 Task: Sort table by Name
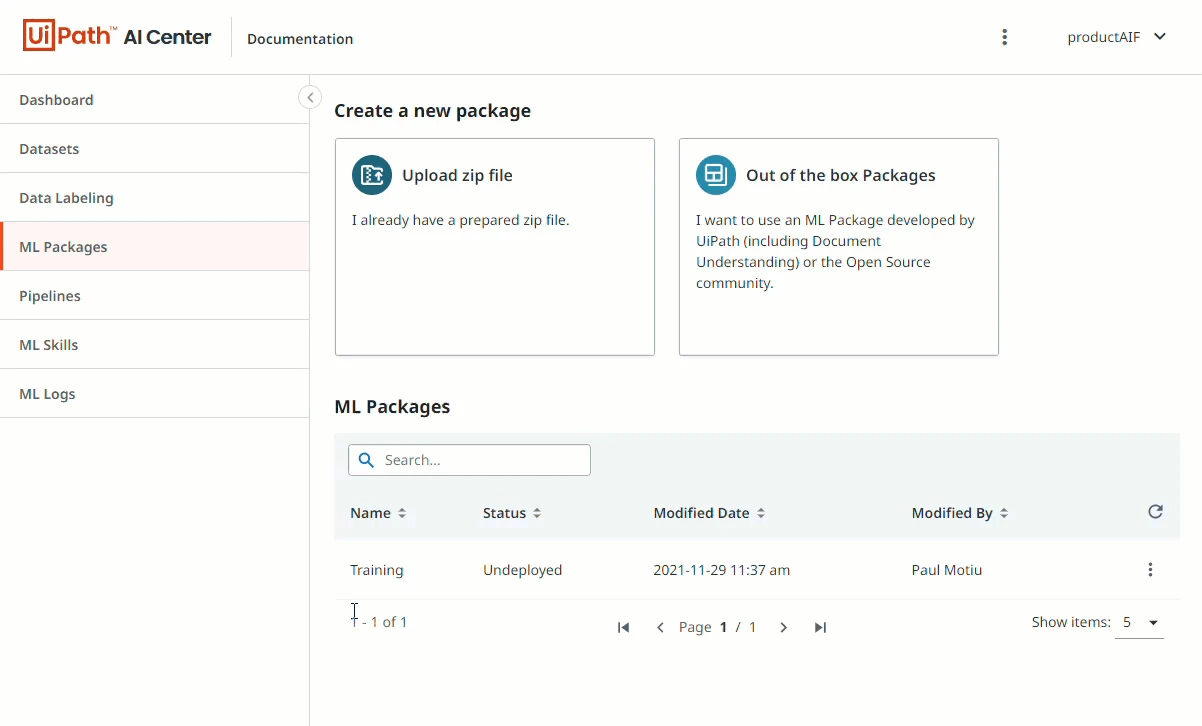point(378,513)
